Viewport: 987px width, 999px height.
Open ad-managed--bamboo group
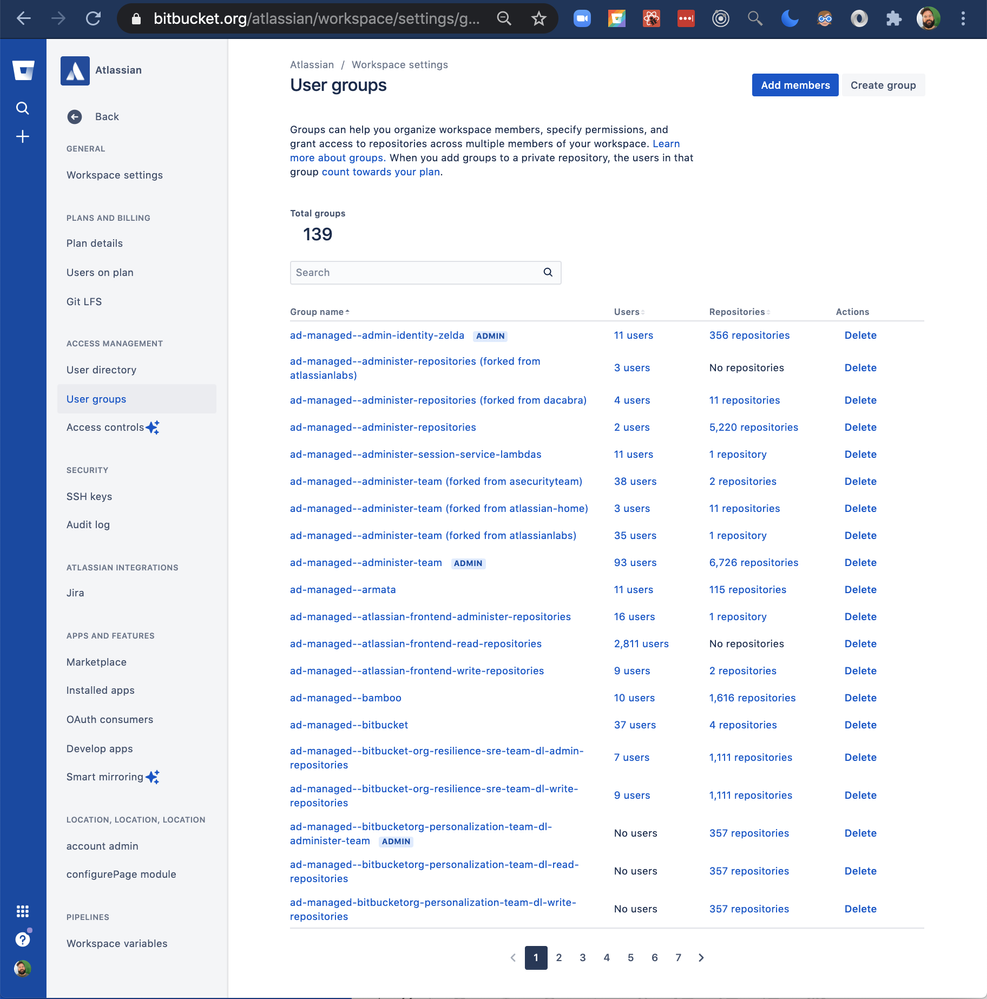coord(345,698)
